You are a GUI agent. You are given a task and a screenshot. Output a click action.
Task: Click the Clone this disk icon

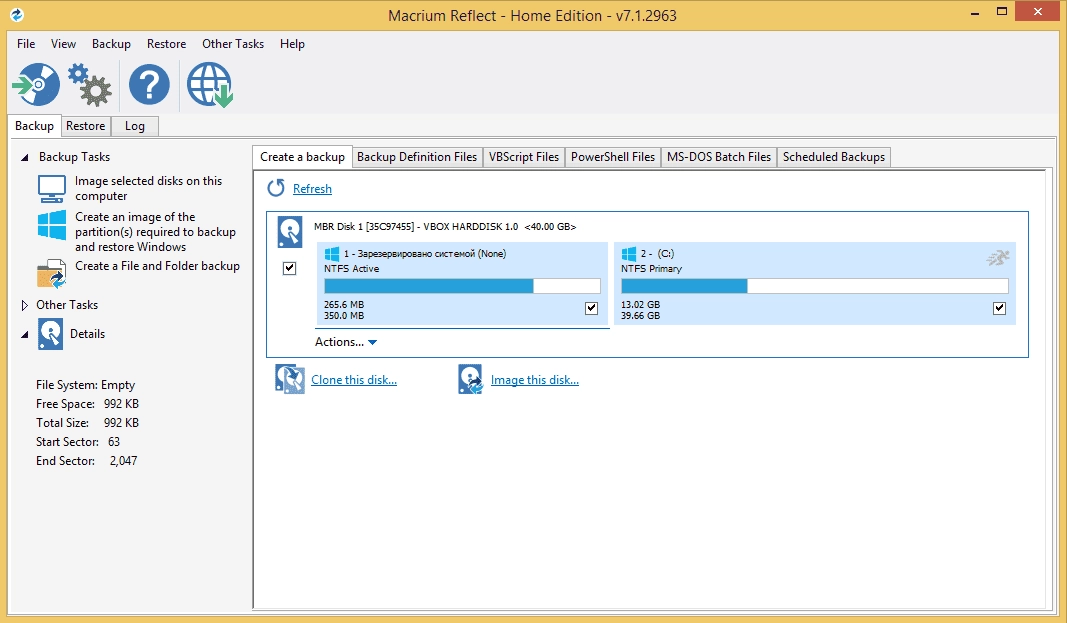pos(290,379)
